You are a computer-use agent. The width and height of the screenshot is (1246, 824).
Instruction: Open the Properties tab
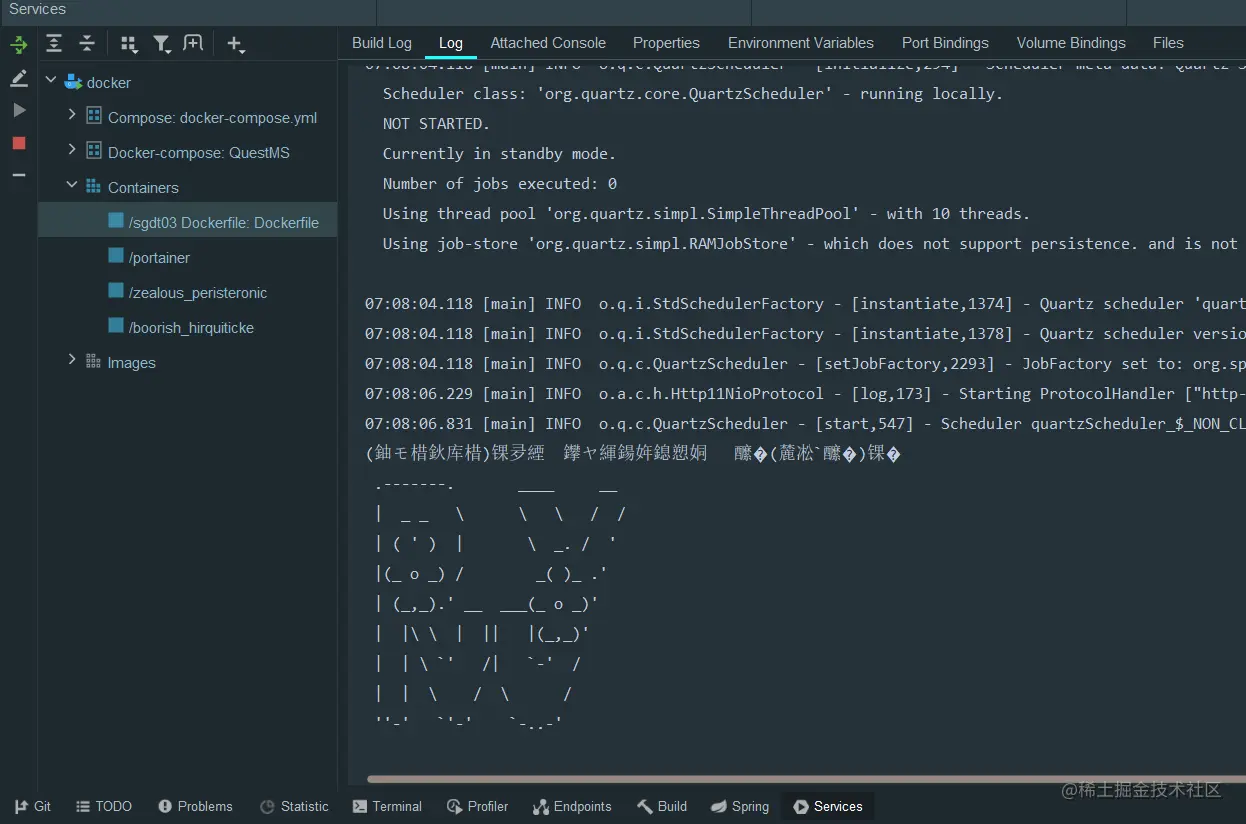point(666,43)
